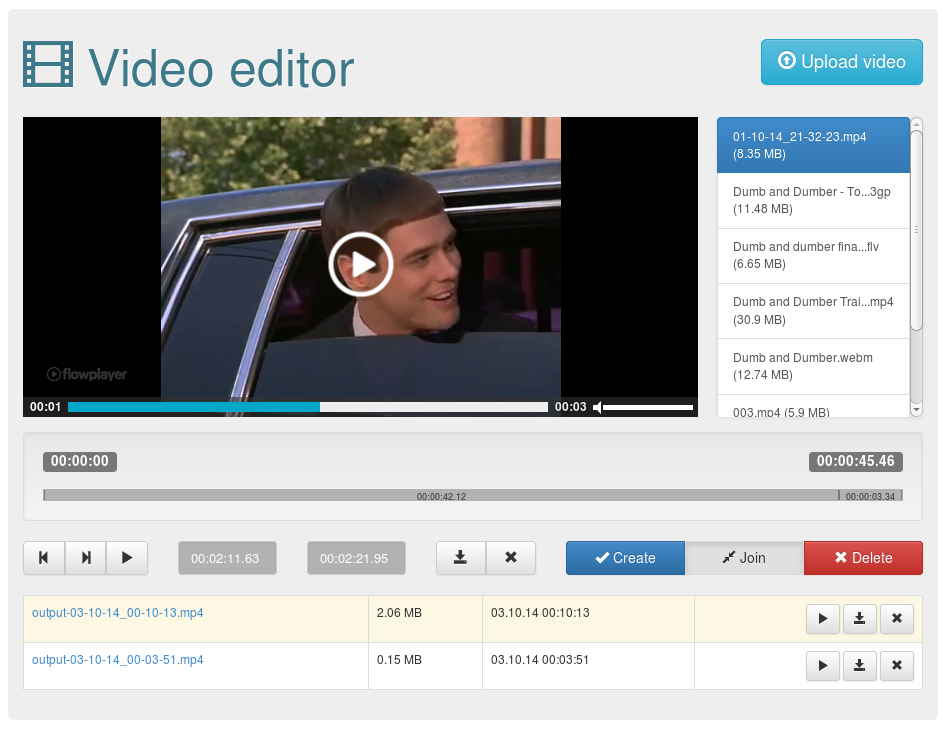947x729 pixels.
Task: Click the 00:00:03.34 timeline segment
Action: pos(870,495)
